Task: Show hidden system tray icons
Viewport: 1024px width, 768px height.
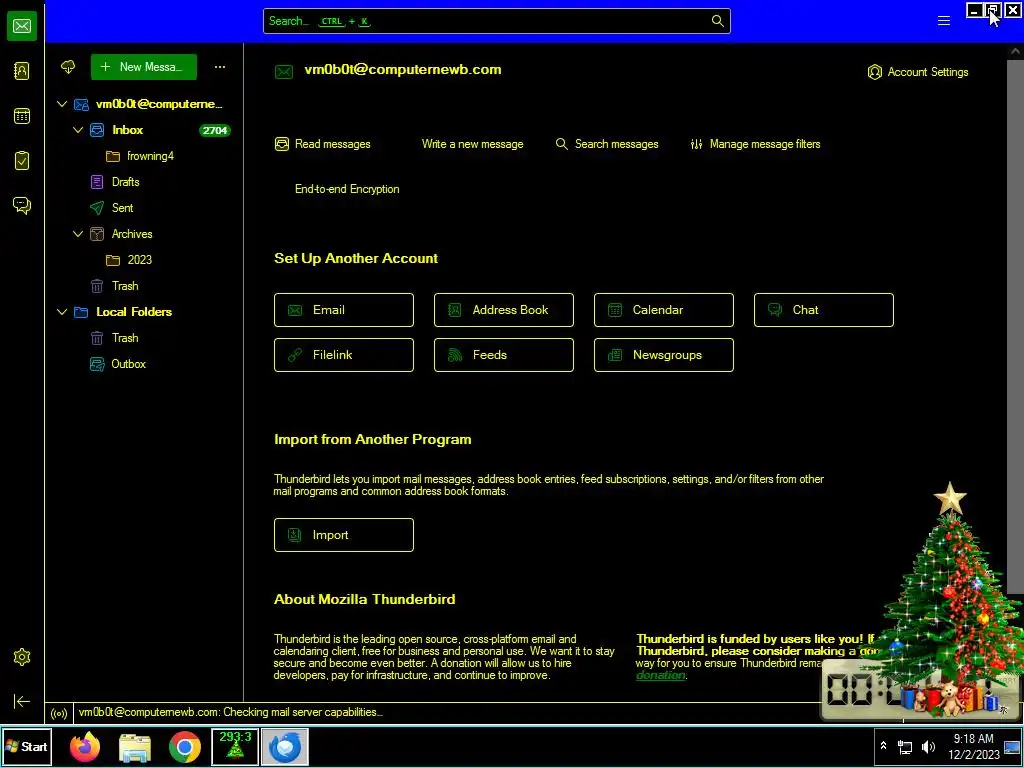Action: pyautogui.click(x=884, y=746)
